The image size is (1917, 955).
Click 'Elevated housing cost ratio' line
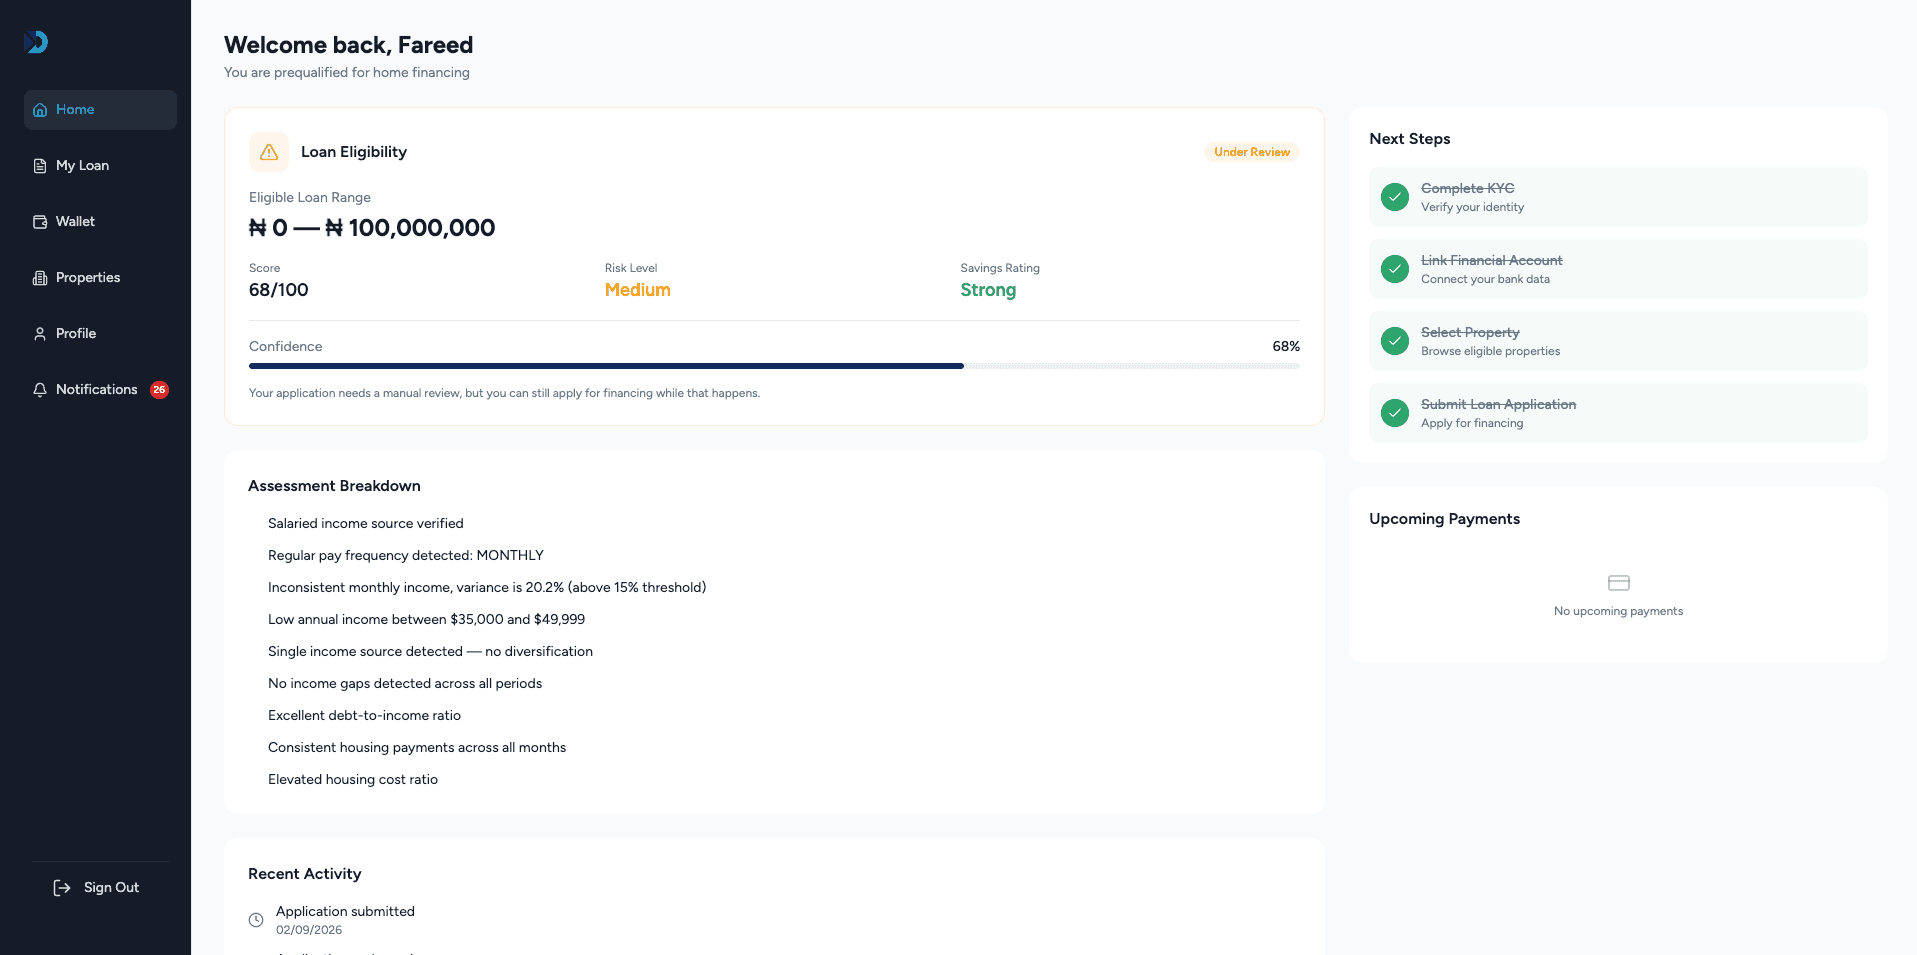[353, 780]
